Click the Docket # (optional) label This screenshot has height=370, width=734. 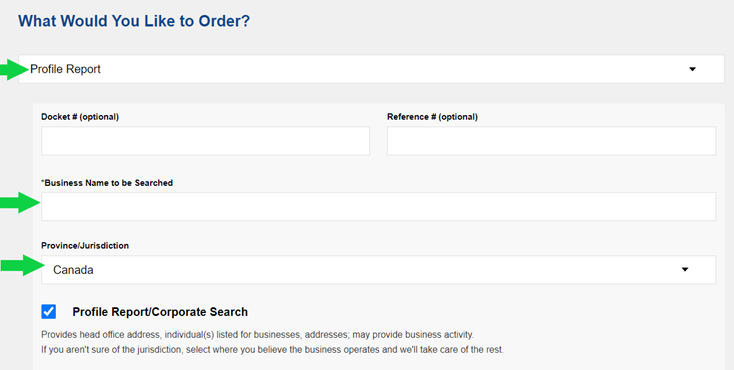80,117
